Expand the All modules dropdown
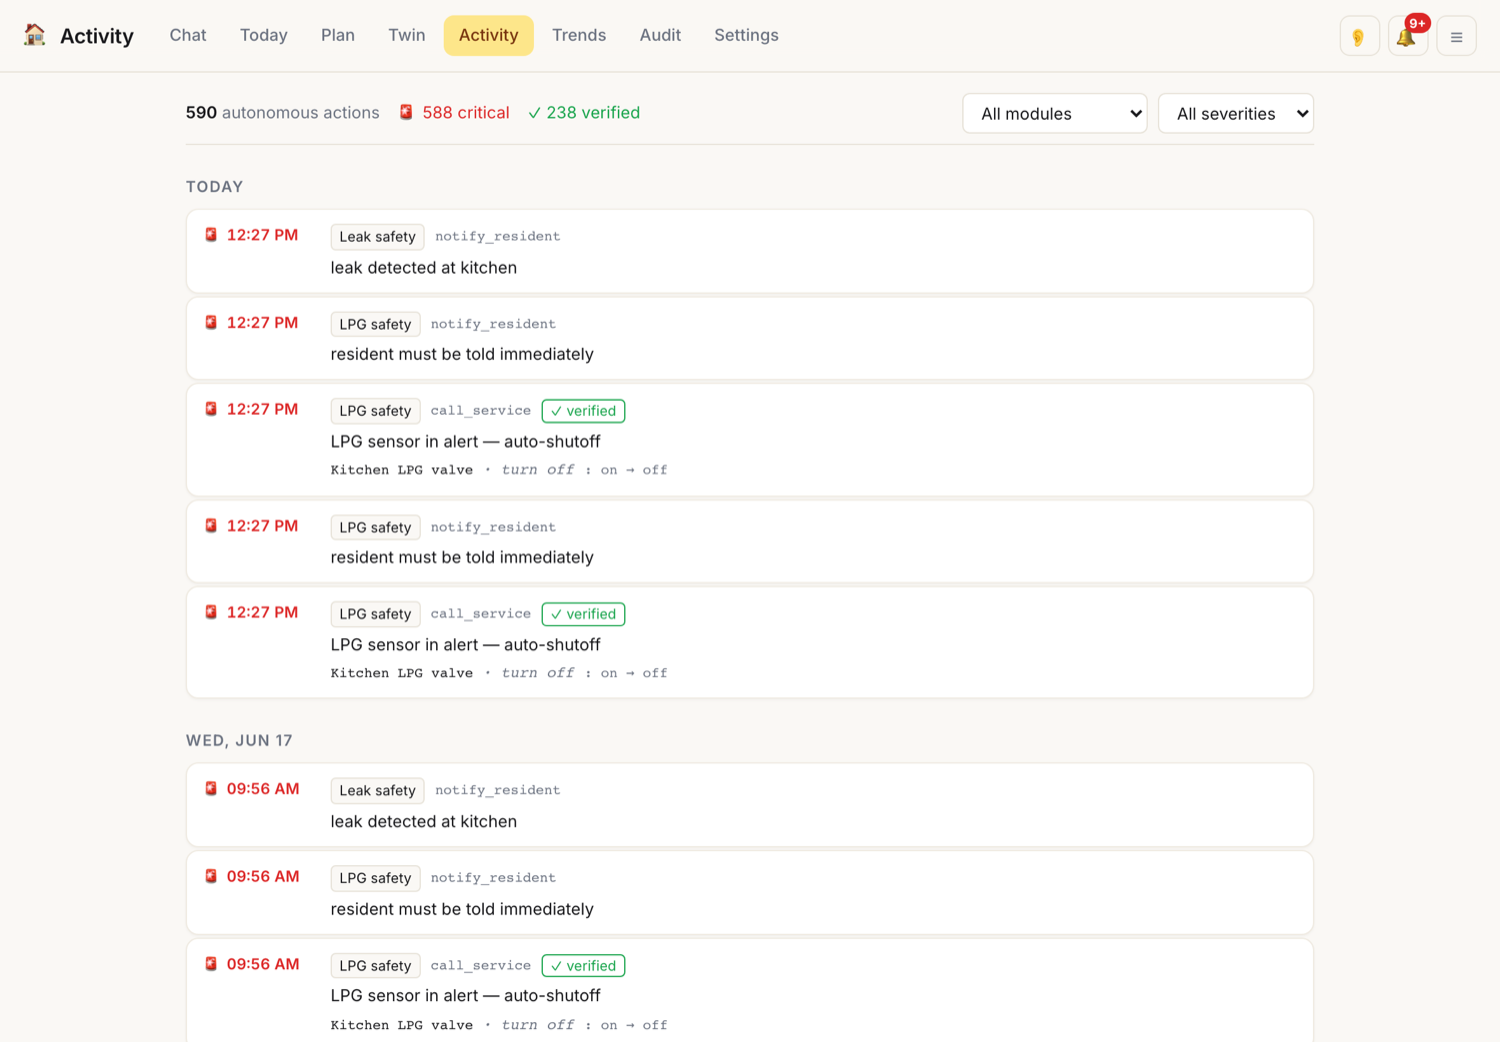Viewport: 1500px width, 1042px height. click(x=1055, y=113)
